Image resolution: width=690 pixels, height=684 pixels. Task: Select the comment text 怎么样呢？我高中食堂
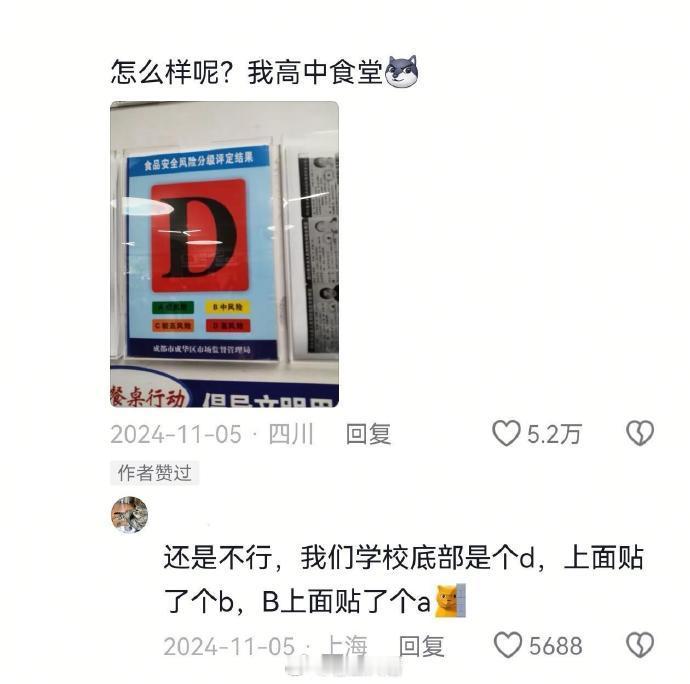click(247, 72)
